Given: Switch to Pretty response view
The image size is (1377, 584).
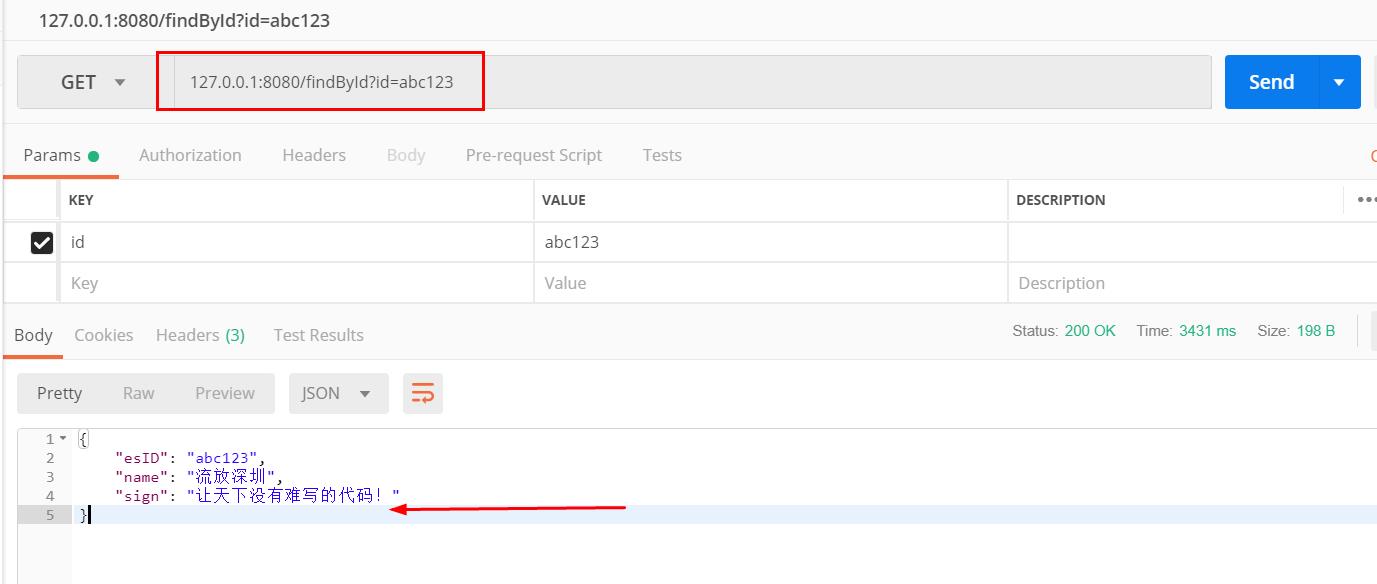Looking at the screenshot, I should (x=59, y=393).
